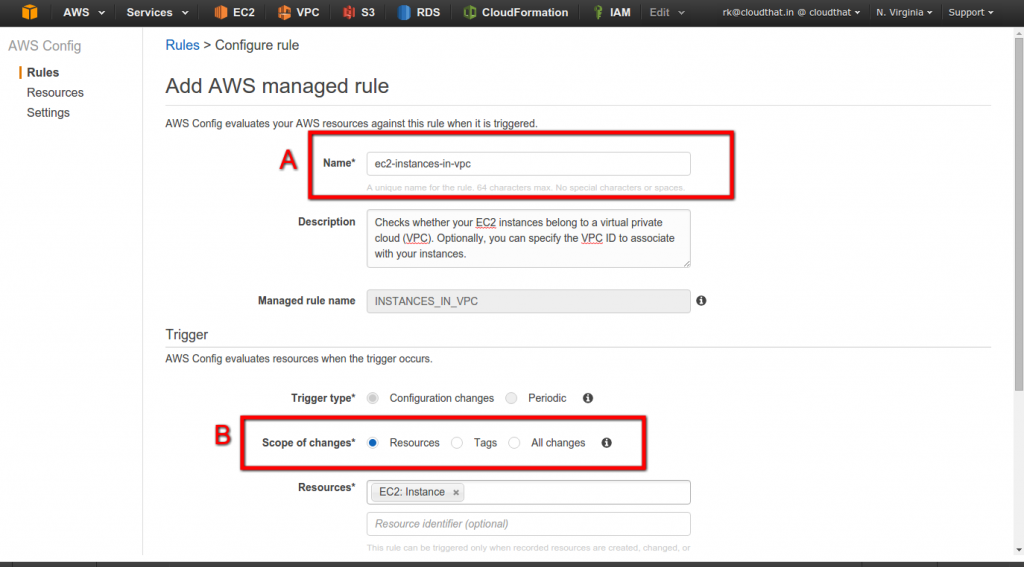Select Periodic trigger type
The width and height of the screenshot is (1024, 567).
tap(511, 398)
